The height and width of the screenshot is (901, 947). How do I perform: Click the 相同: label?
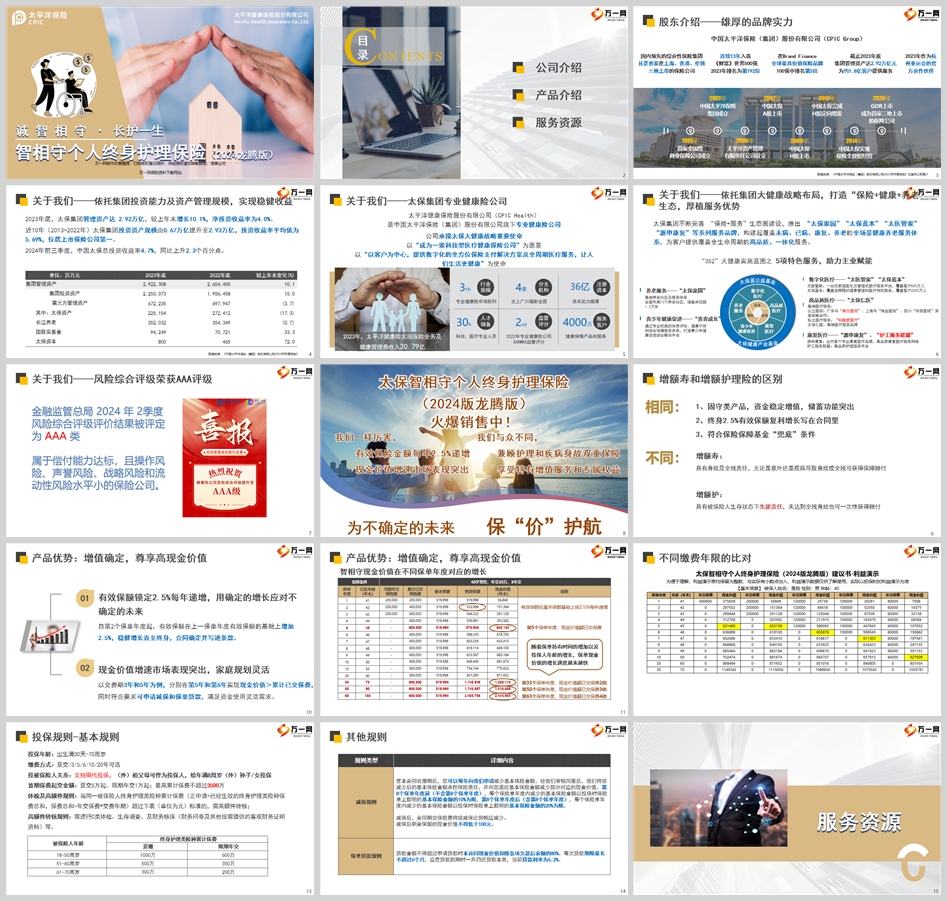[x=663, y=407]
